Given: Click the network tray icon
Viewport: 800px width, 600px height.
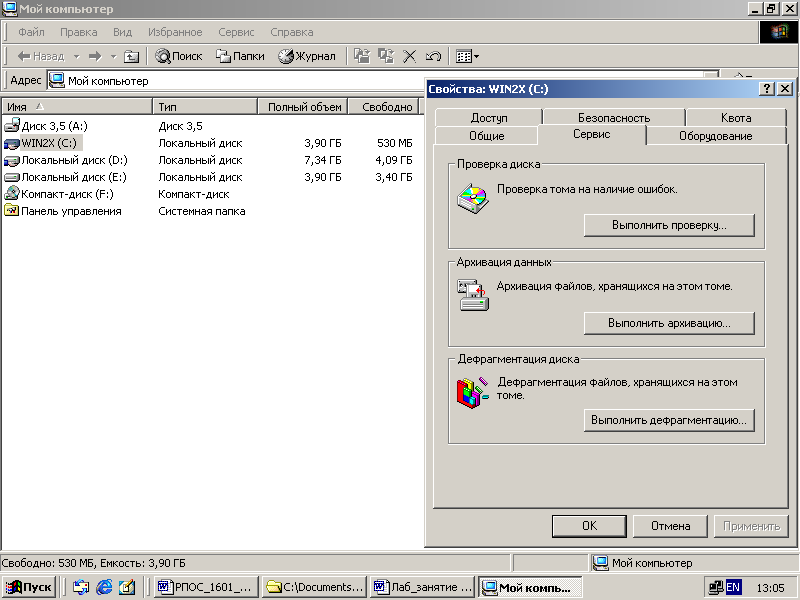Looking at the screenshot, I should [x=716, y=587].
